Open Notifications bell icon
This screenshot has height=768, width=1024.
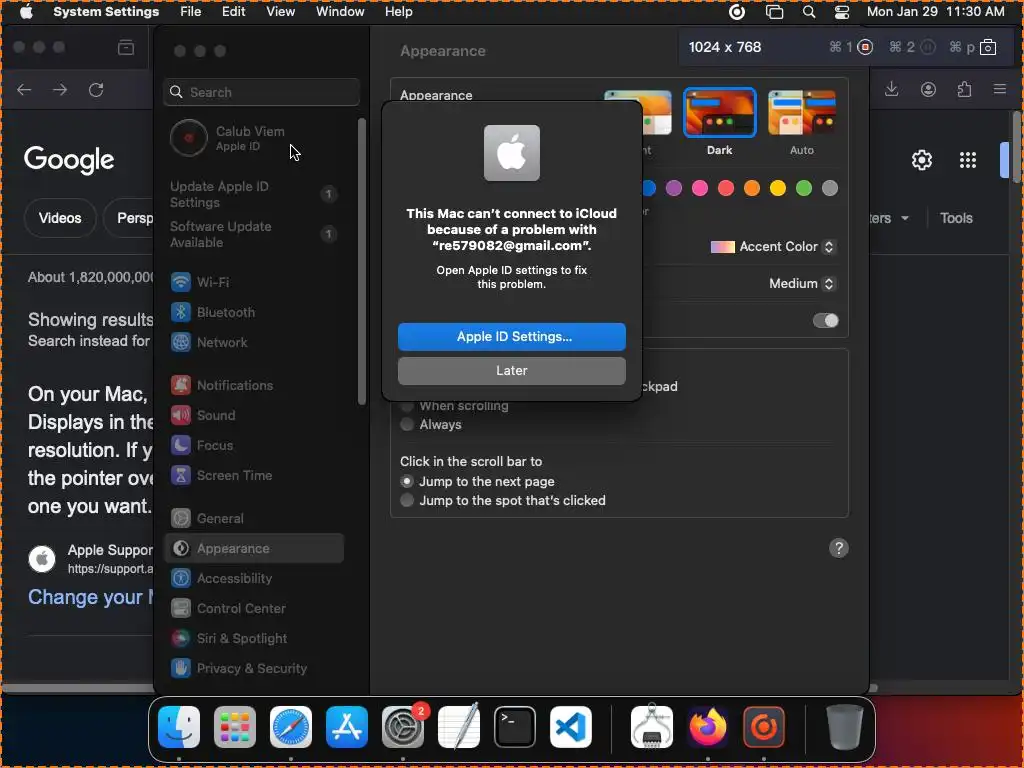(181, 385)
